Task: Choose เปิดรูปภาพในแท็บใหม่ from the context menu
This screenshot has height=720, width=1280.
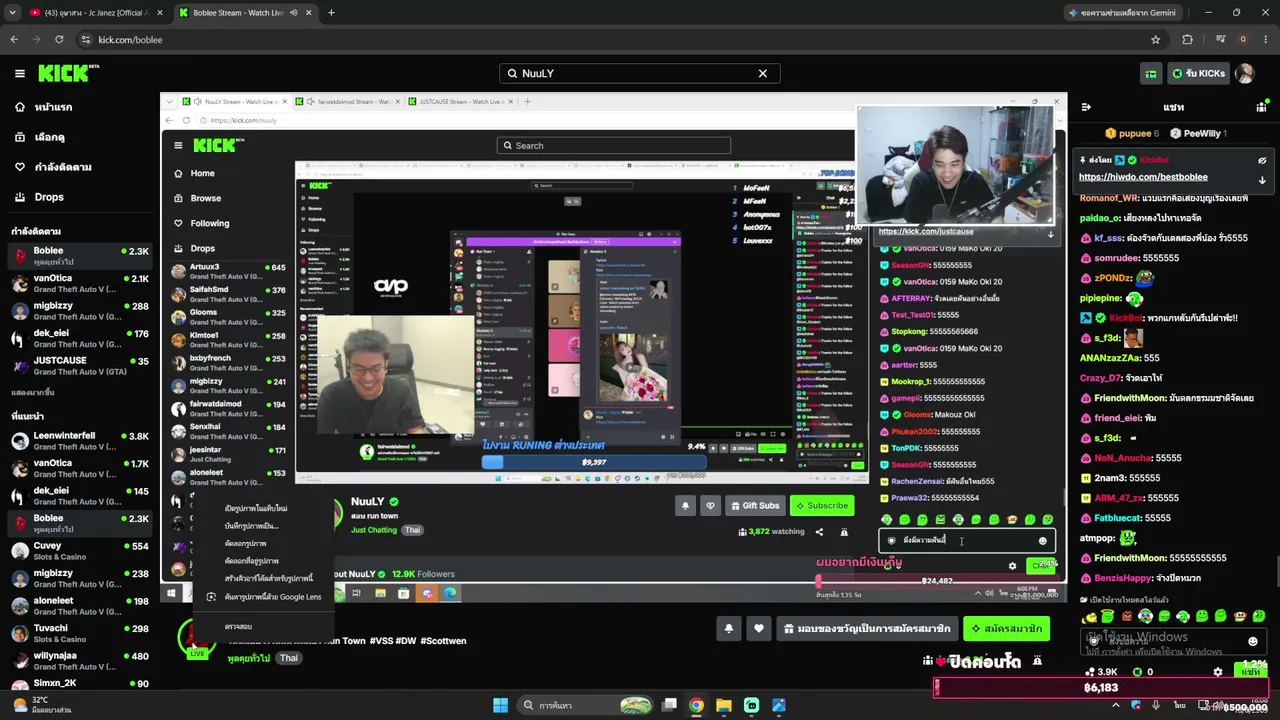Action: (x=256, y=508)
